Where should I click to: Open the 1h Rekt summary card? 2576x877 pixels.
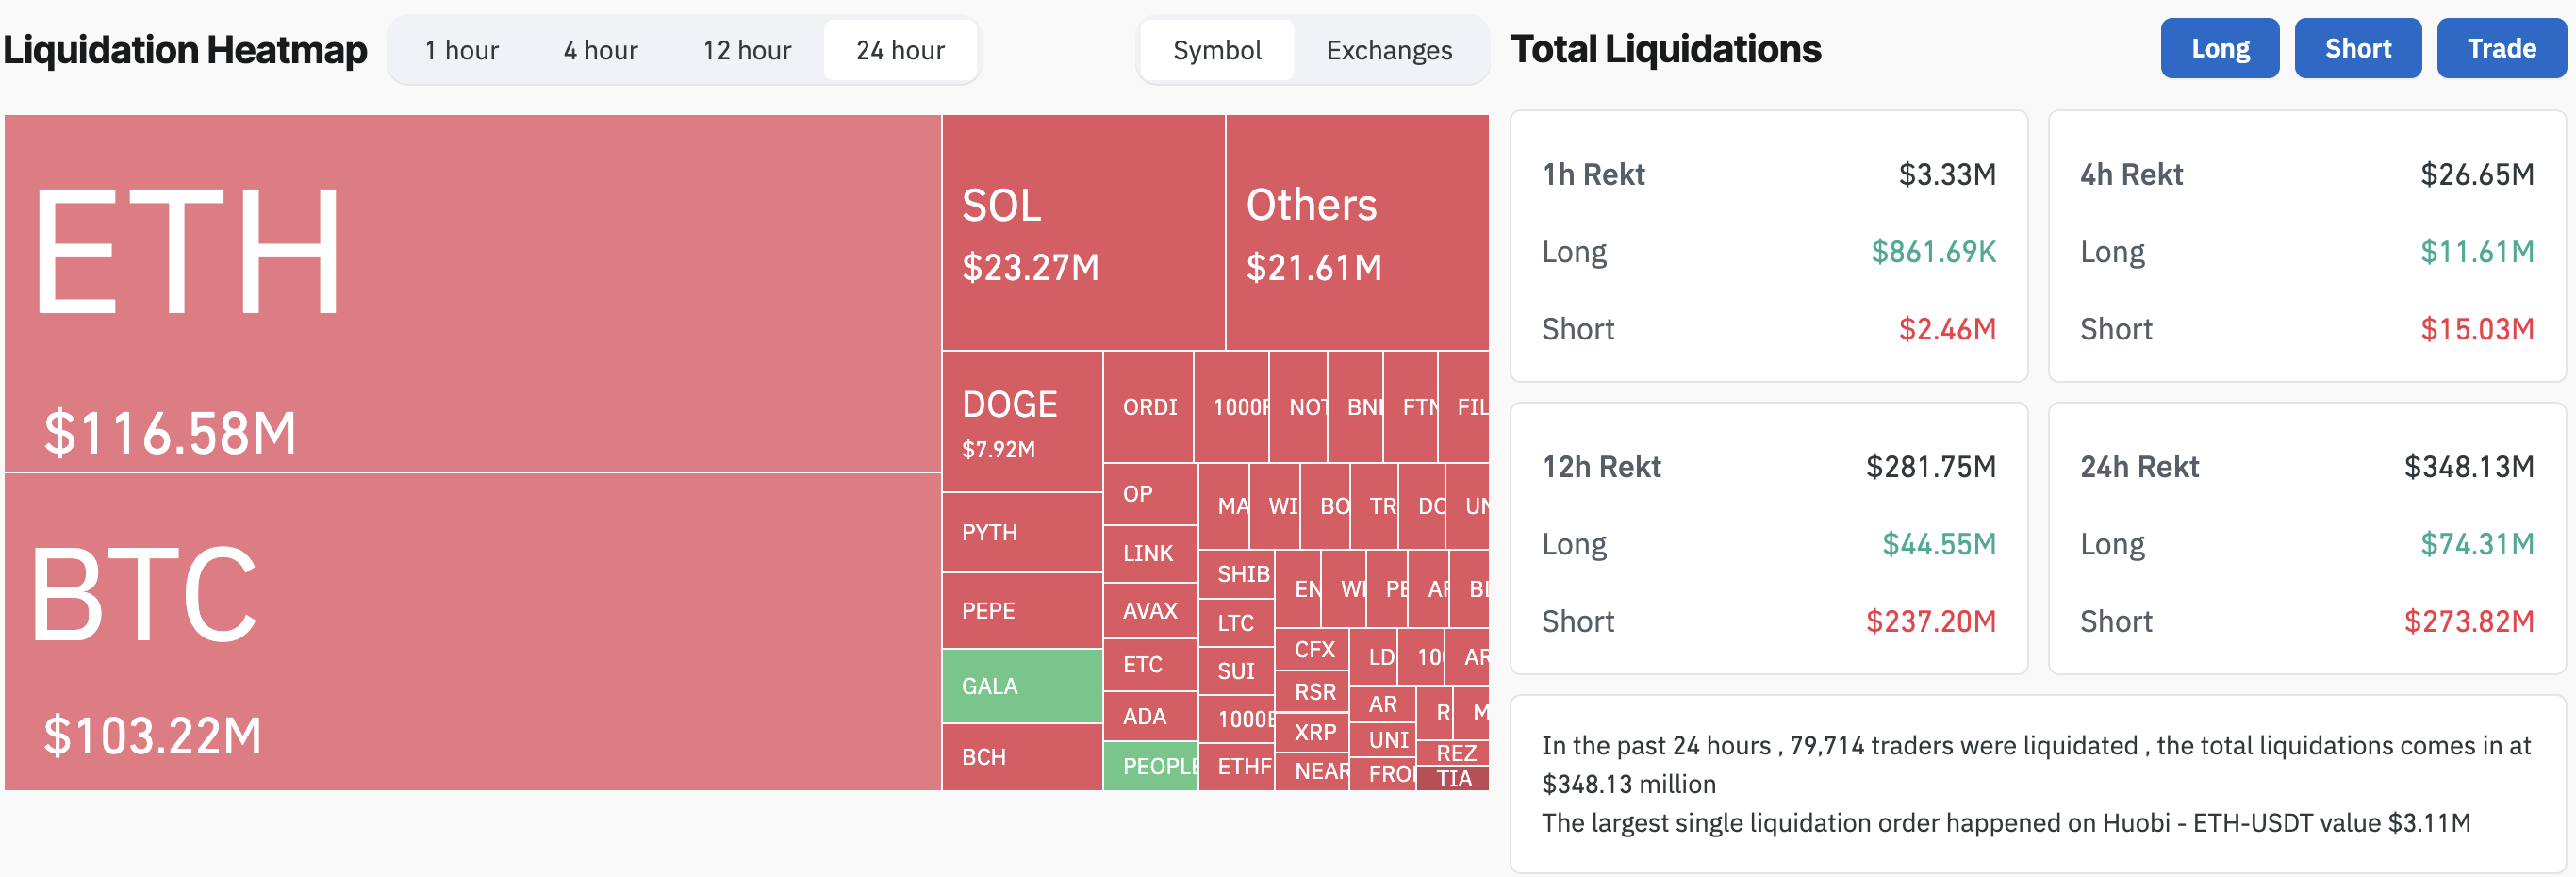[x=1768, y=246]
